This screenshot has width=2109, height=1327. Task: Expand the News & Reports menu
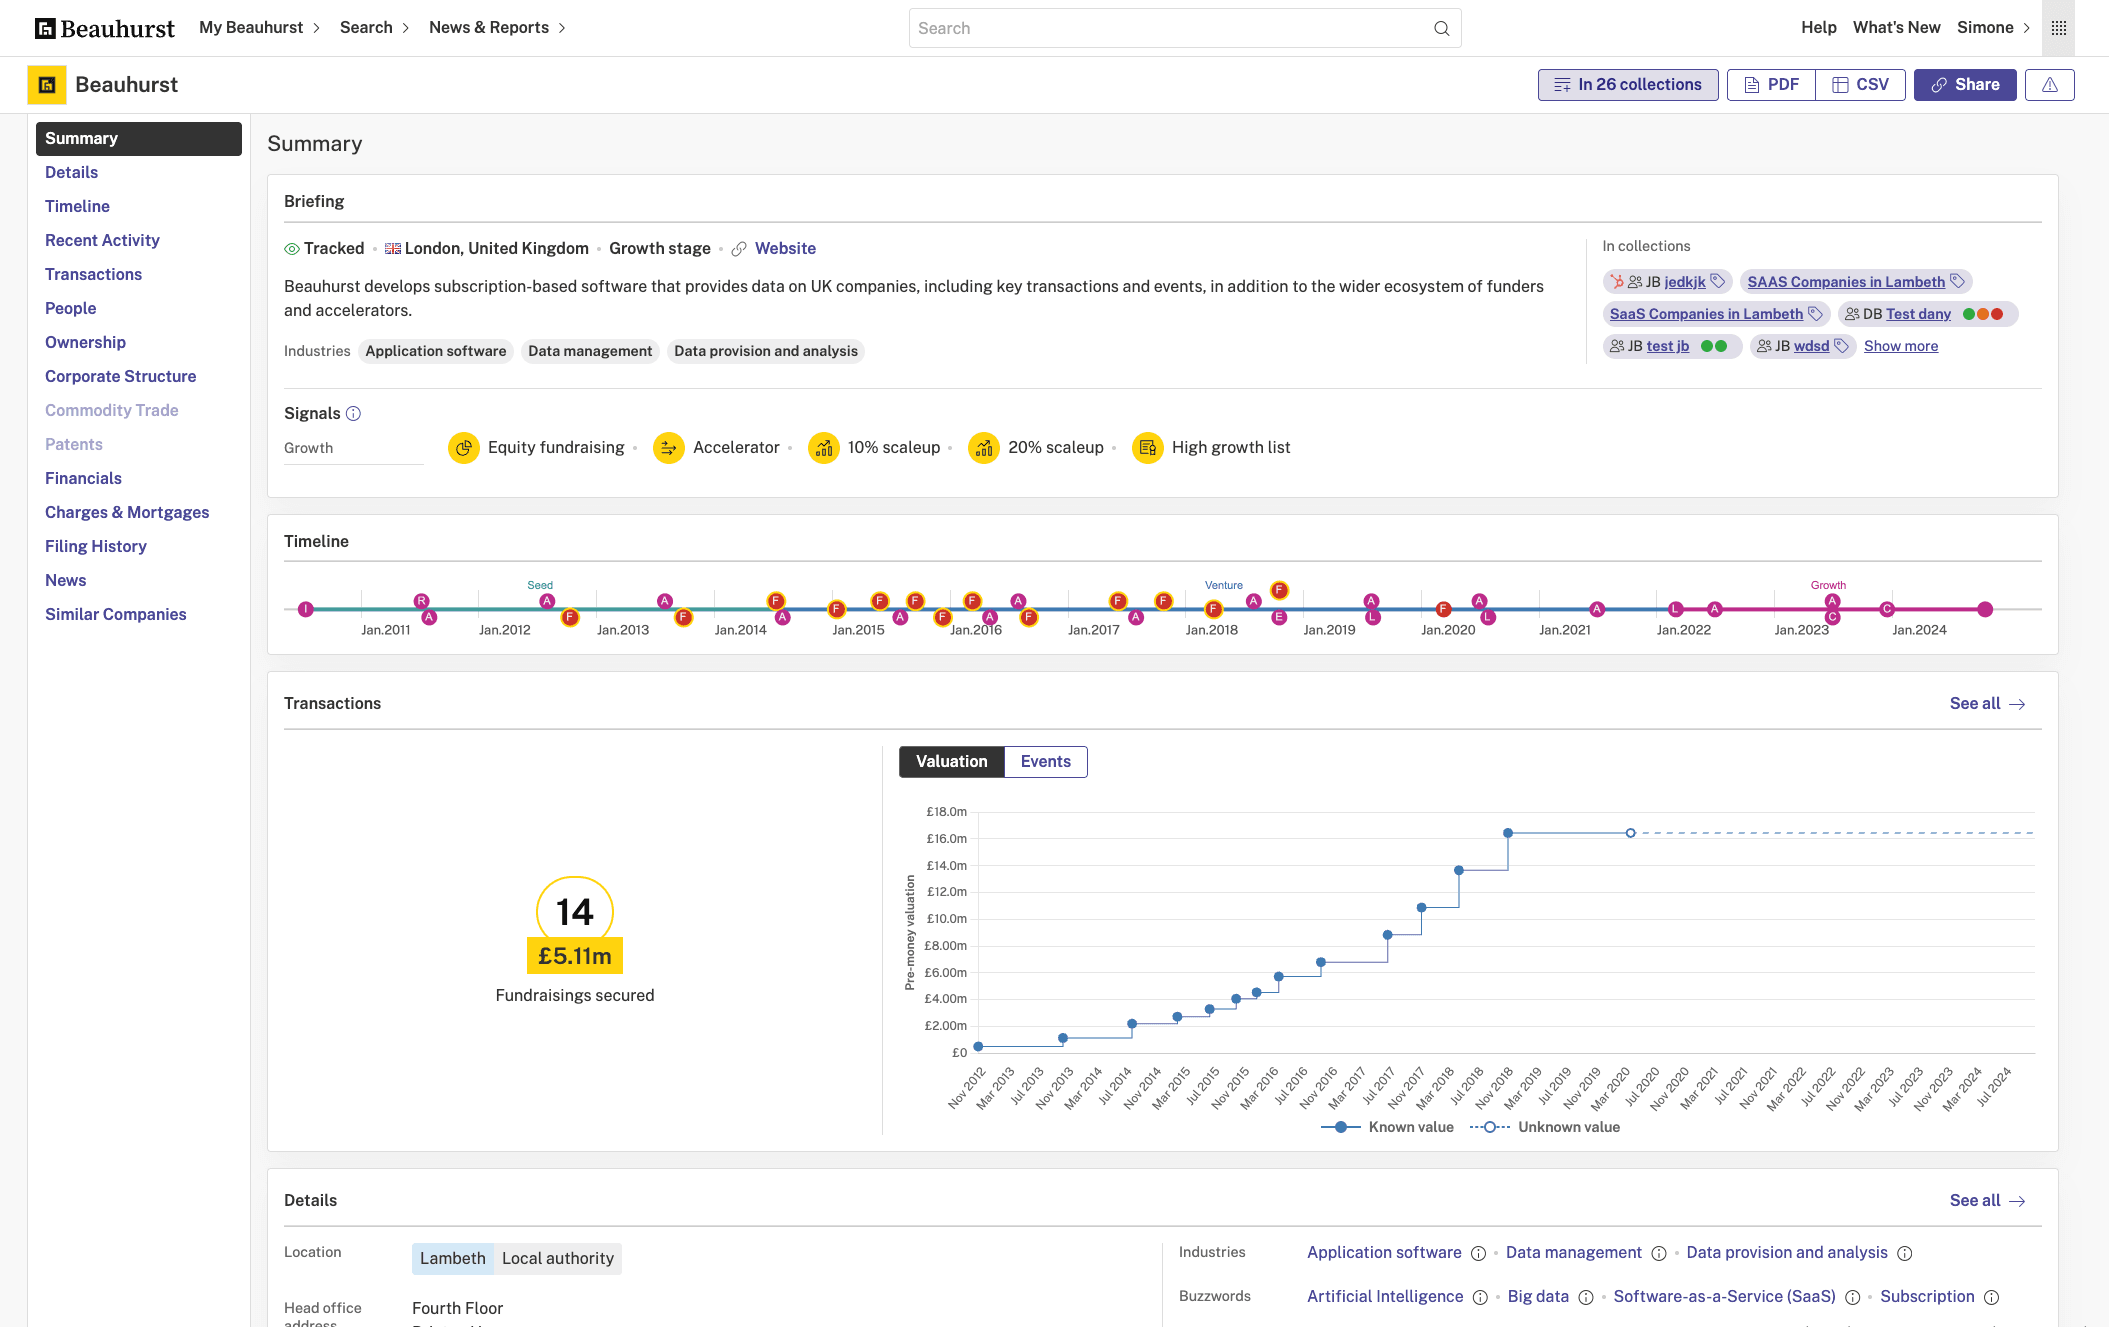tap(497, 28)
